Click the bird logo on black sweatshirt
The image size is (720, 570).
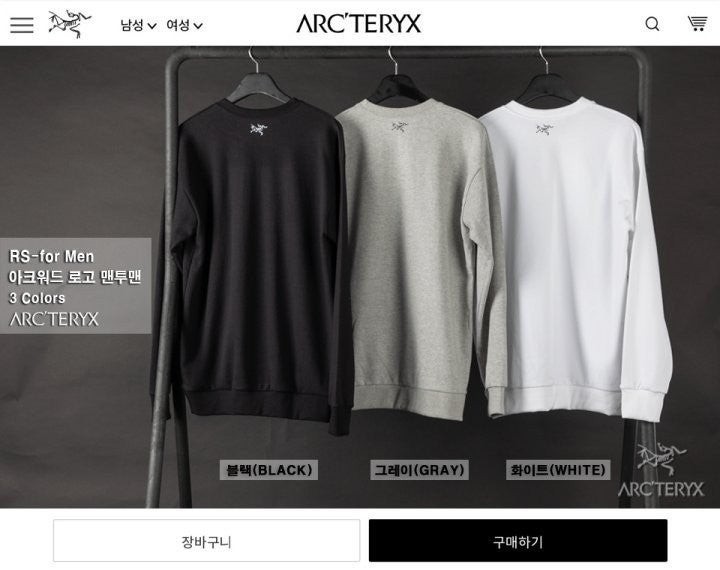(259, 129)
